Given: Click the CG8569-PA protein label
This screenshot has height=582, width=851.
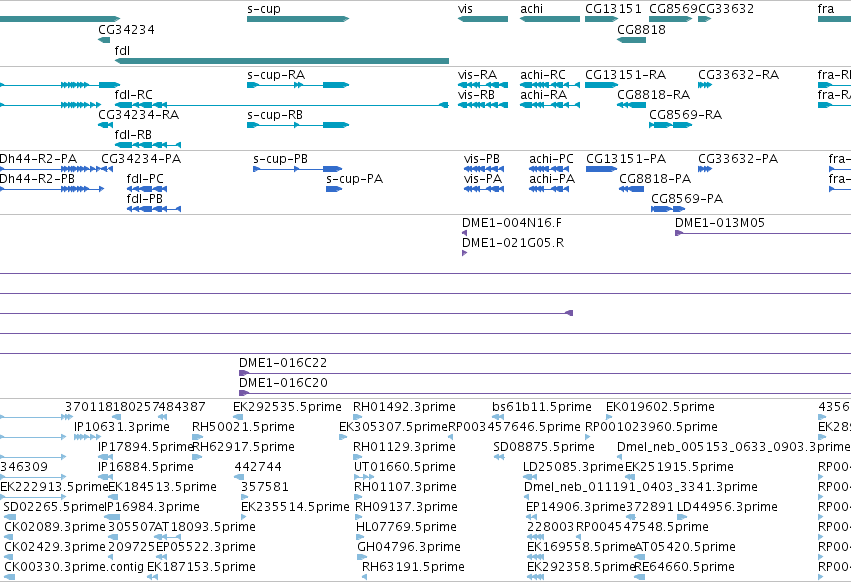Looking at the screenshot, I should click(x=687, y=199).
